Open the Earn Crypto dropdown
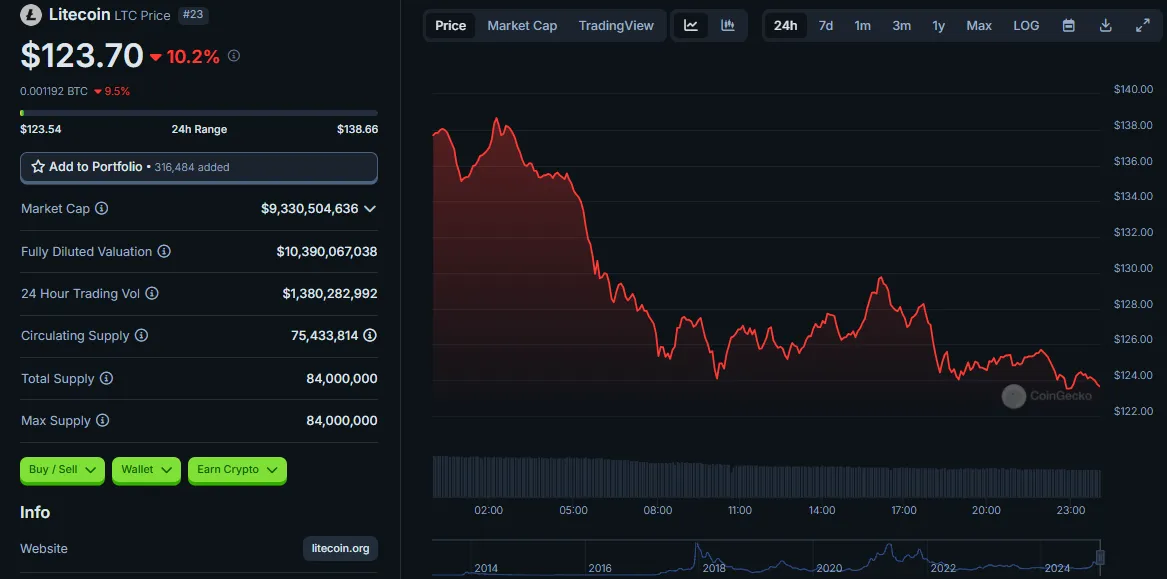This screenshot has width=1167, height=579. 237,470
